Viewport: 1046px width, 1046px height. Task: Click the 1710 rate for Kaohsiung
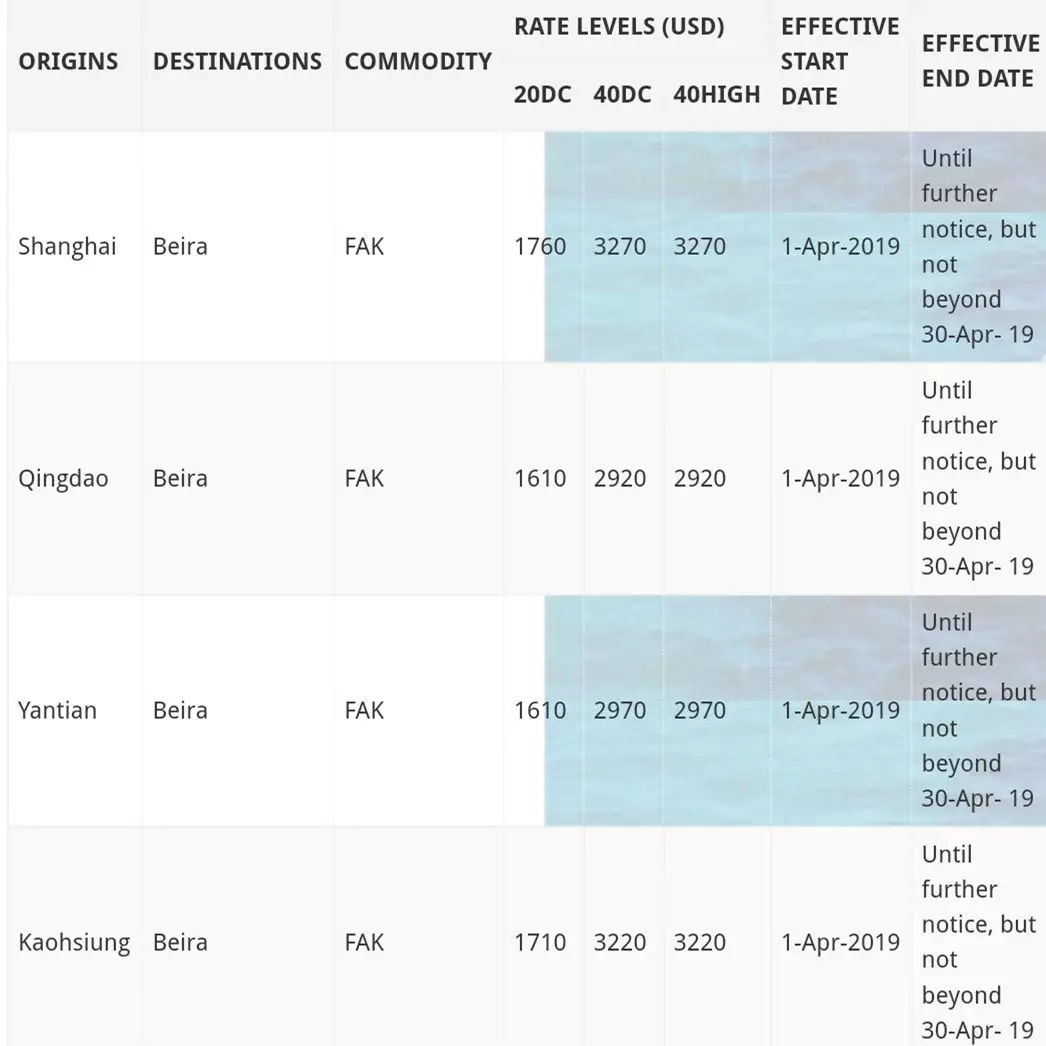540,943
